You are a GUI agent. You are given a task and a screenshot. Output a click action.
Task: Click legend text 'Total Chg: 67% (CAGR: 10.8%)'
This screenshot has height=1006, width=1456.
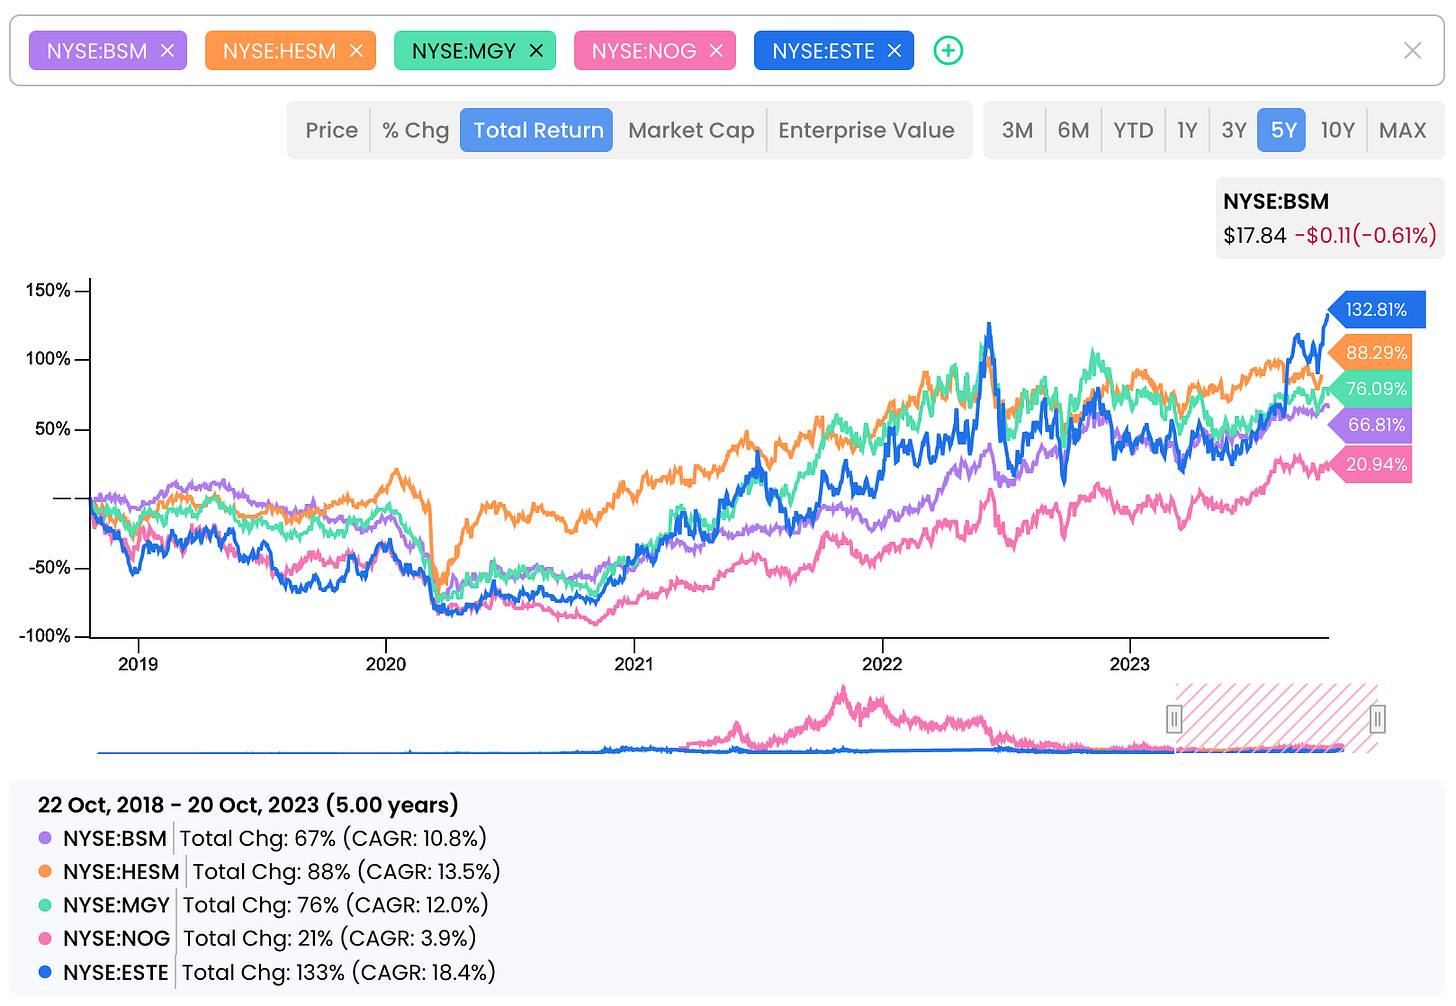click(333, 838)
